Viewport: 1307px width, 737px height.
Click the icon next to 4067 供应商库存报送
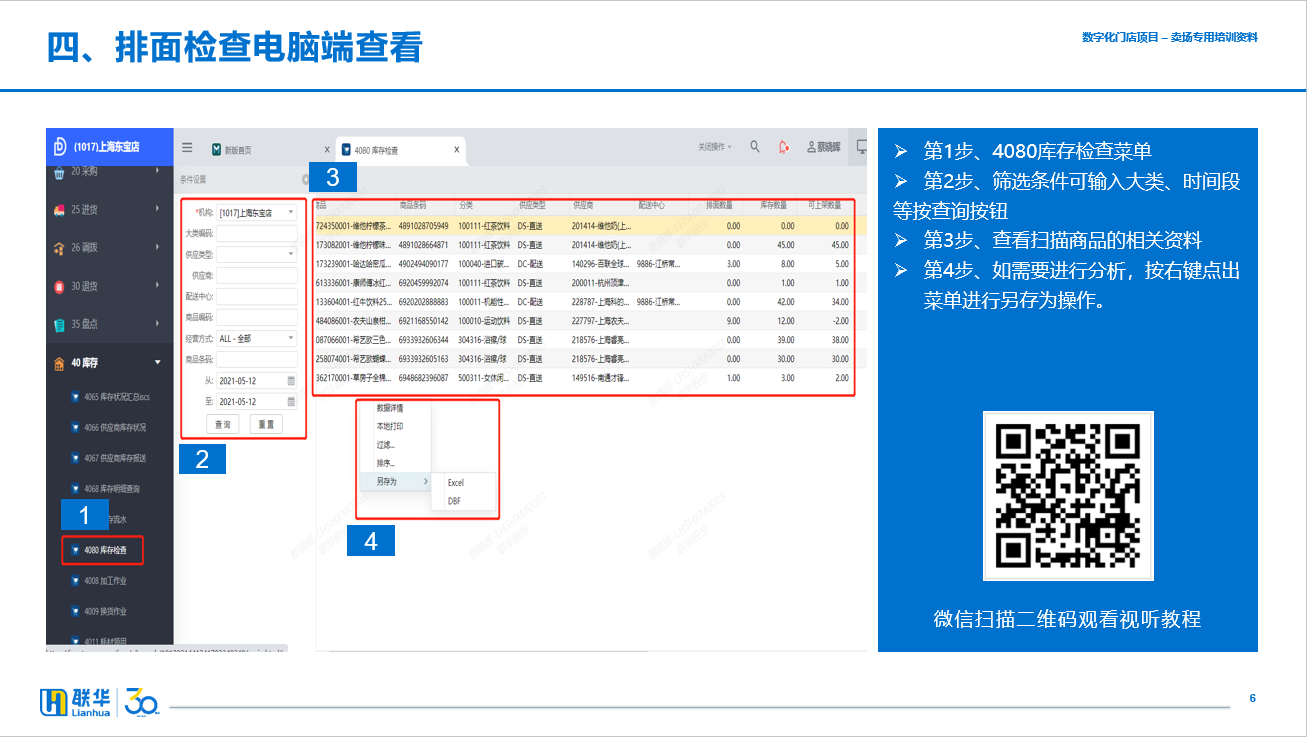[x=75, y=458]
